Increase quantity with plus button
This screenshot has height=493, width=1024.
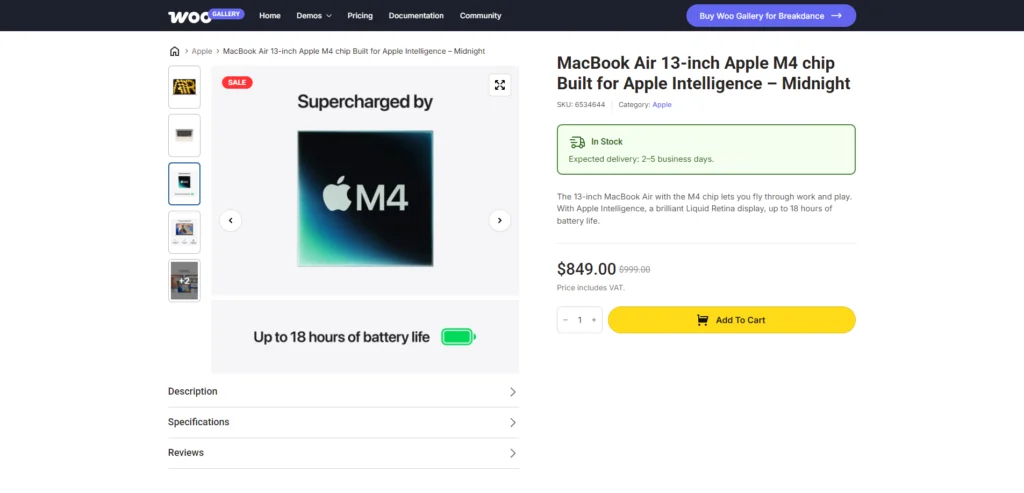(594, 320)
